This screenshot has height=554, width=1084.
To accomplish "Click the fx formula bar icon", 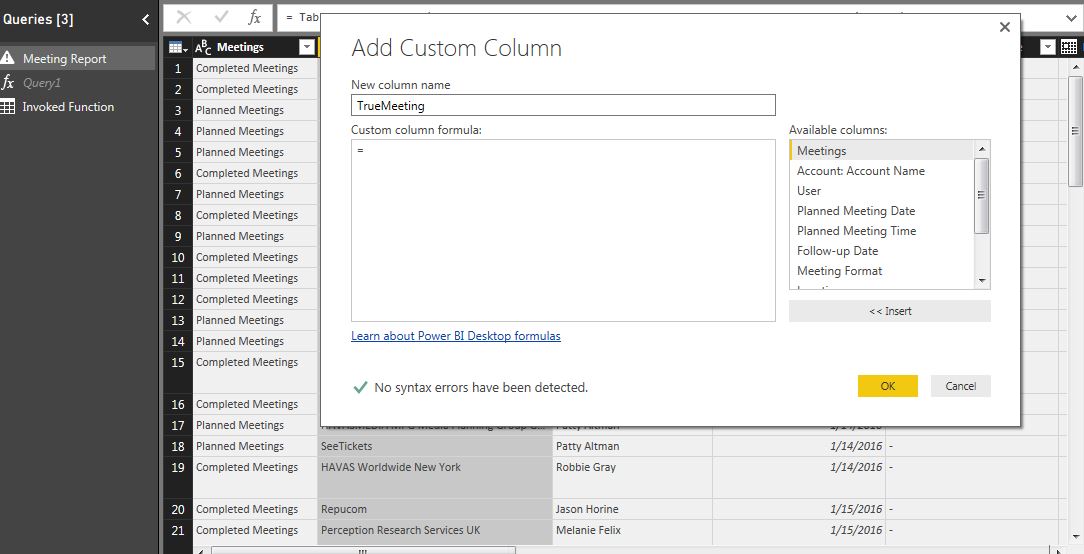I will click(x=254, y=17).
